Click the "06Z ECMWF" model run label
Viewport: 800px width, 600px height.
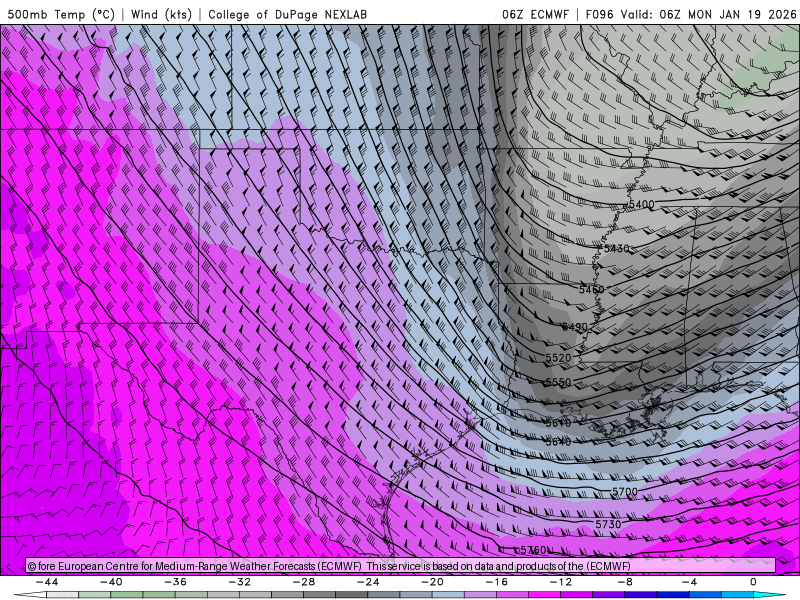535,14
